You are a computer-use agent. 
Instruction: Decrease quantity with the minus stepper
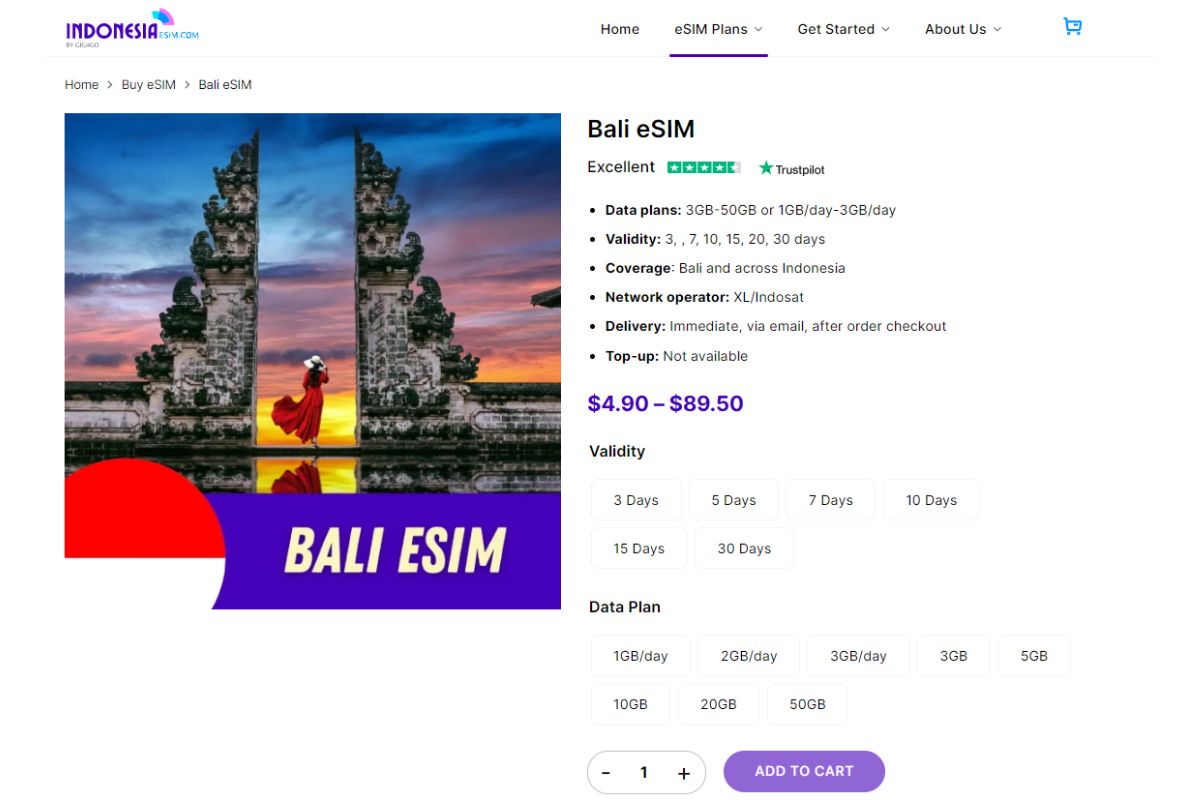click(606, 772)
